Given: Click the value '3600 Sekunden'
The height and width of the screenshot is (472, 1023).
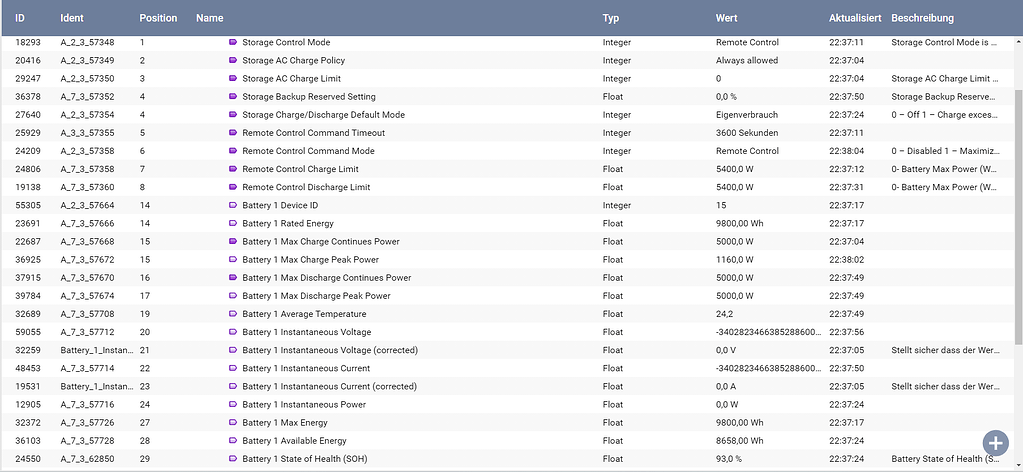Looking at the screenshot, I should [747, 133].
